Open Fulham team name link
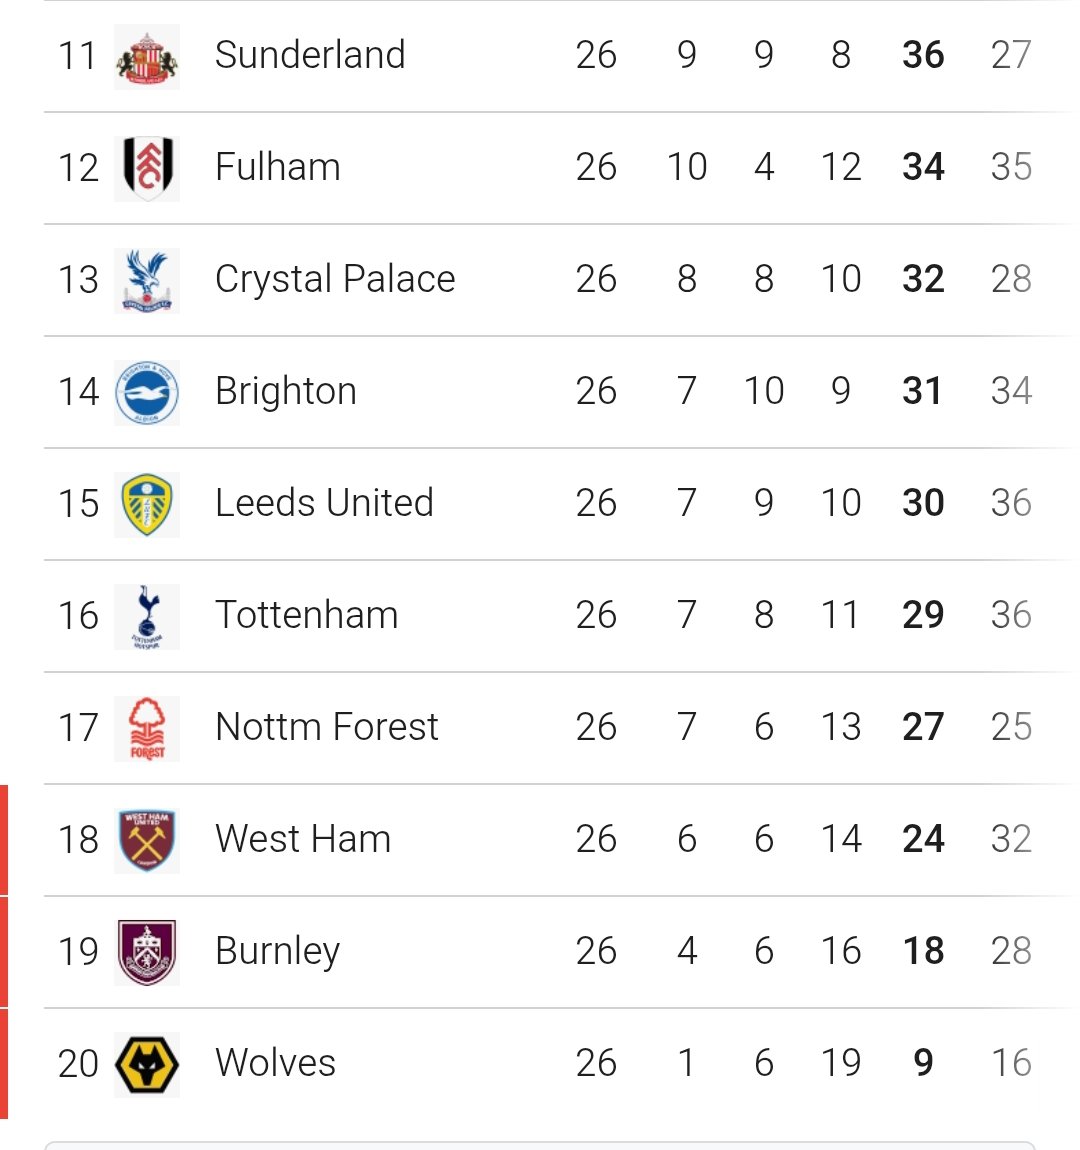1080x1150 pixels. pyautogui.click(x=278, y=167)
